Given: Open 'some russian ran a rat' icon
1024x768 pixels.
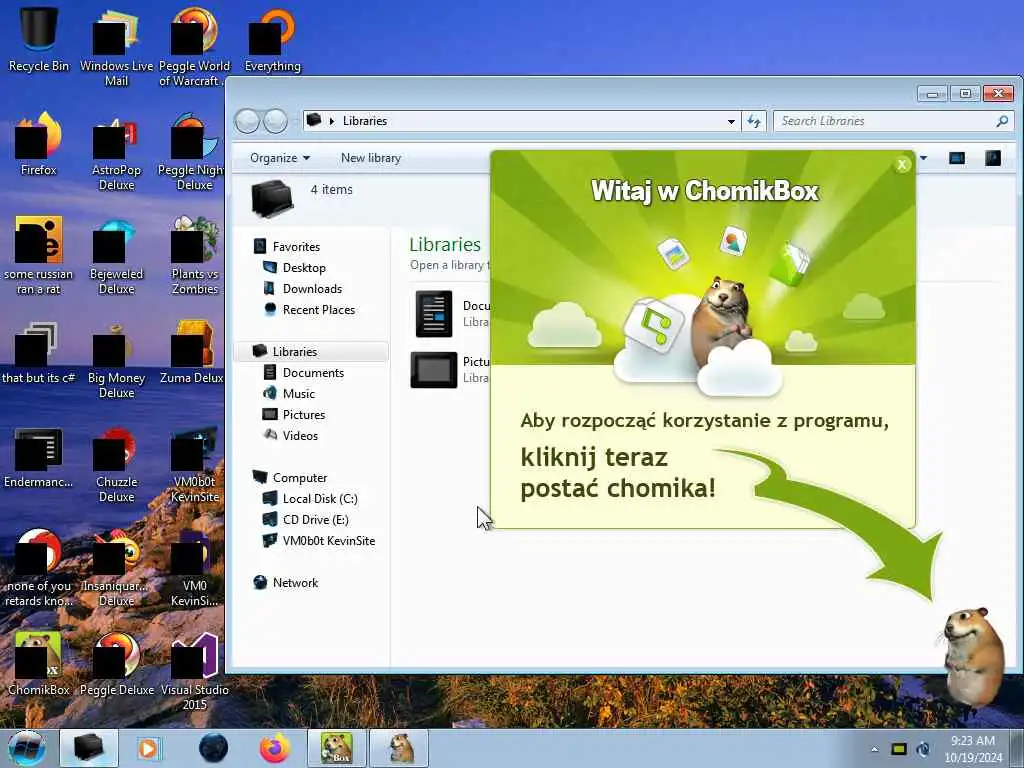Looking at the screenshot, I should (x=39, y=255).
